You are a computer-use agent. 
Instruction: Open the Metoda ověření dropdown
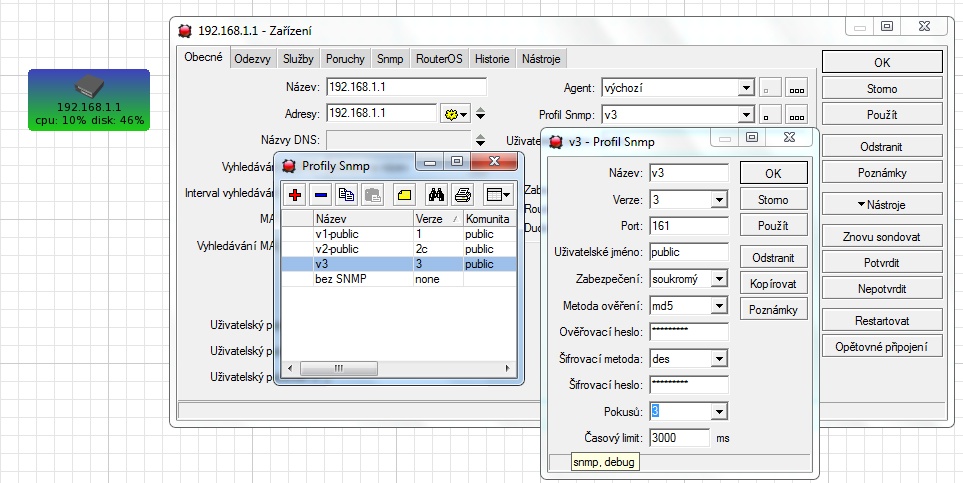click(x=720, y=305)
